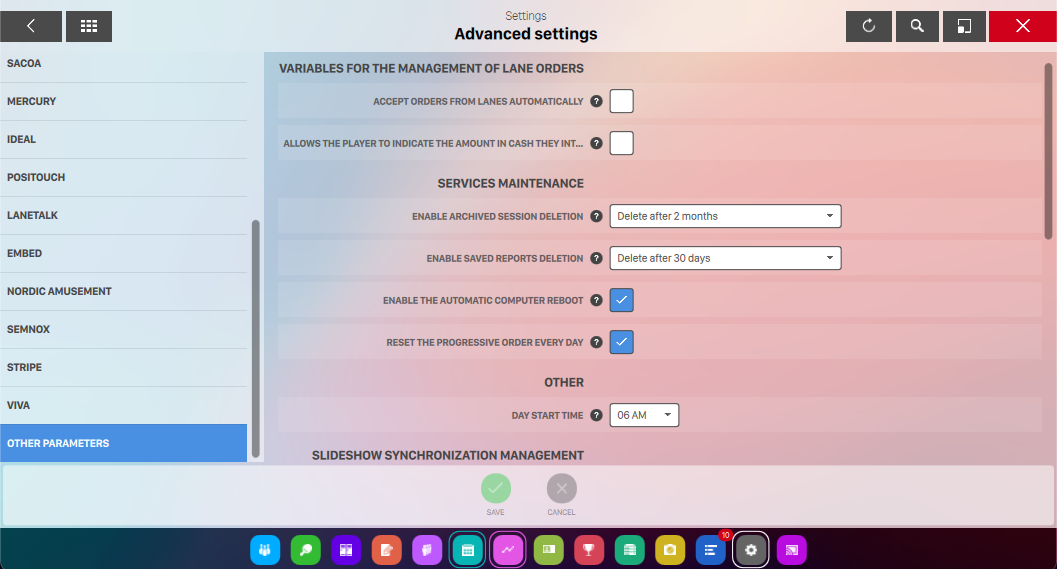Toggle Reset the Progressive Order Every Day
The height and width of the screenshot is (569, 1057).
click(x=622, y=342)
